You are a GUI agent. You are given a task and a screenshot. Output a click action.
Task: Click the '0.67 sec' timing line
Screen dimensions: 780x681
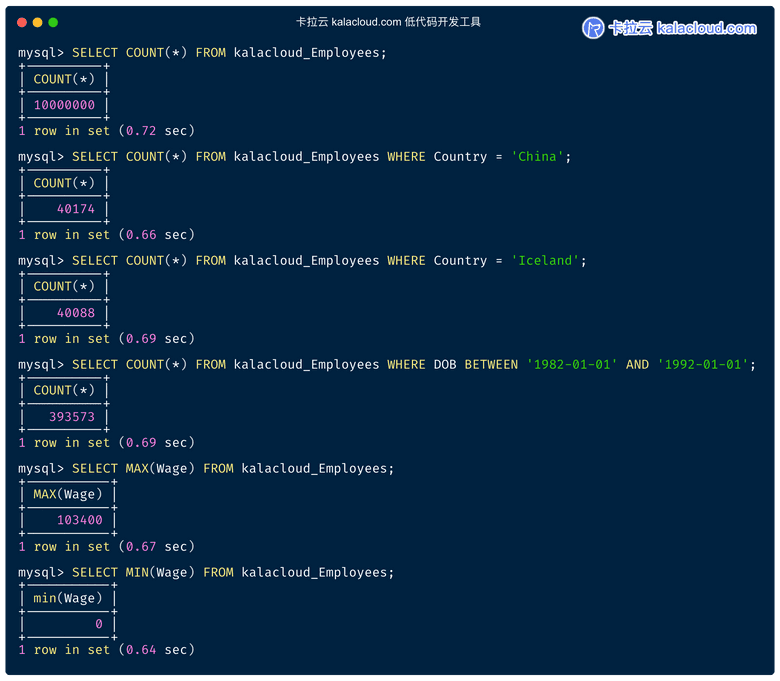pyautogui.click(x=106, y=547)
